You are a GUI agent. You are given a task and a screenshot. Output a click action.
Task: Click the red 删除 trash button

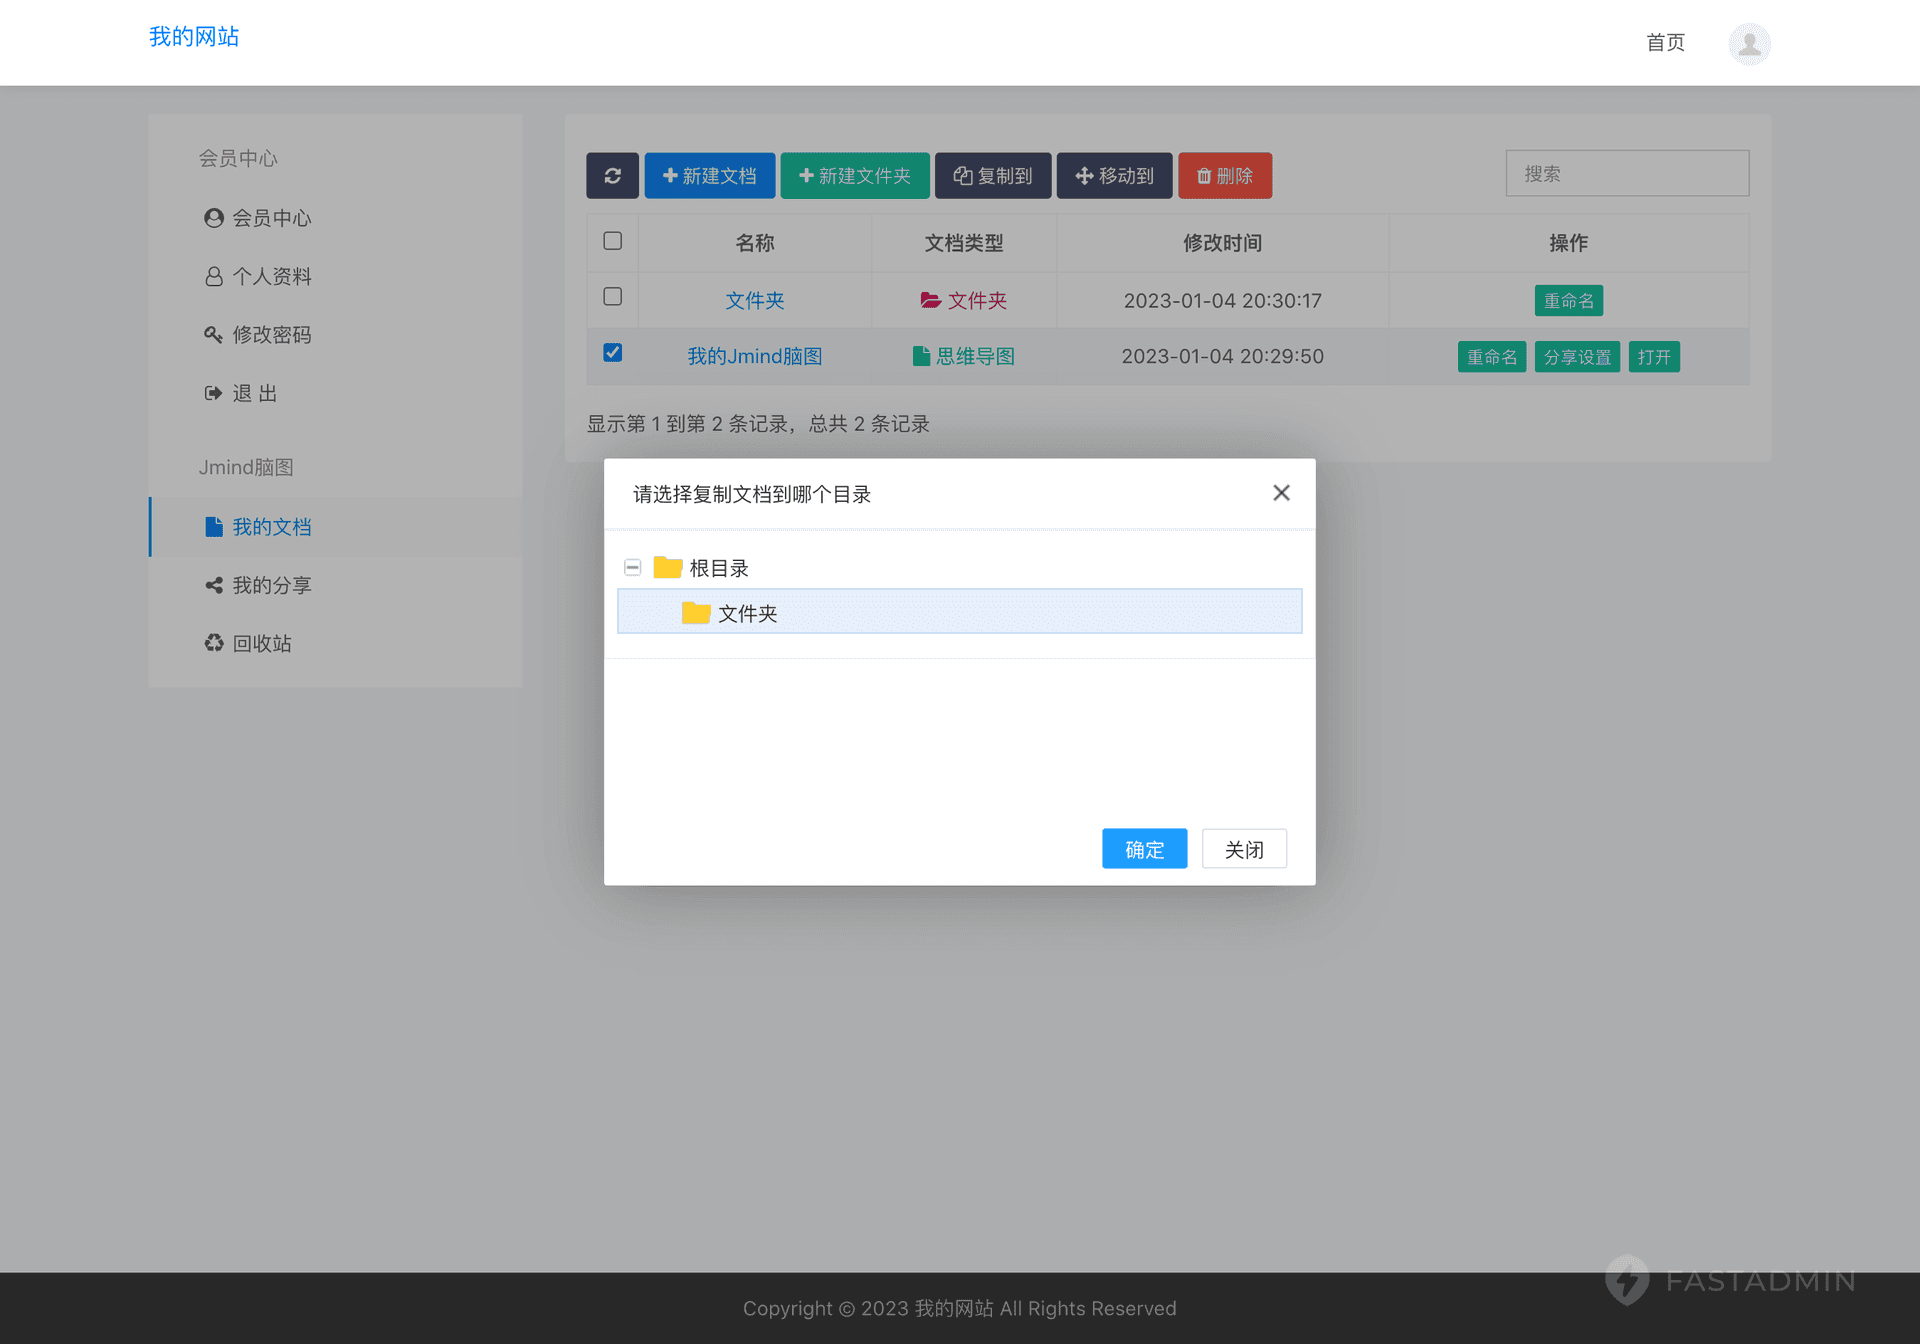click(x=1224, y=176)
